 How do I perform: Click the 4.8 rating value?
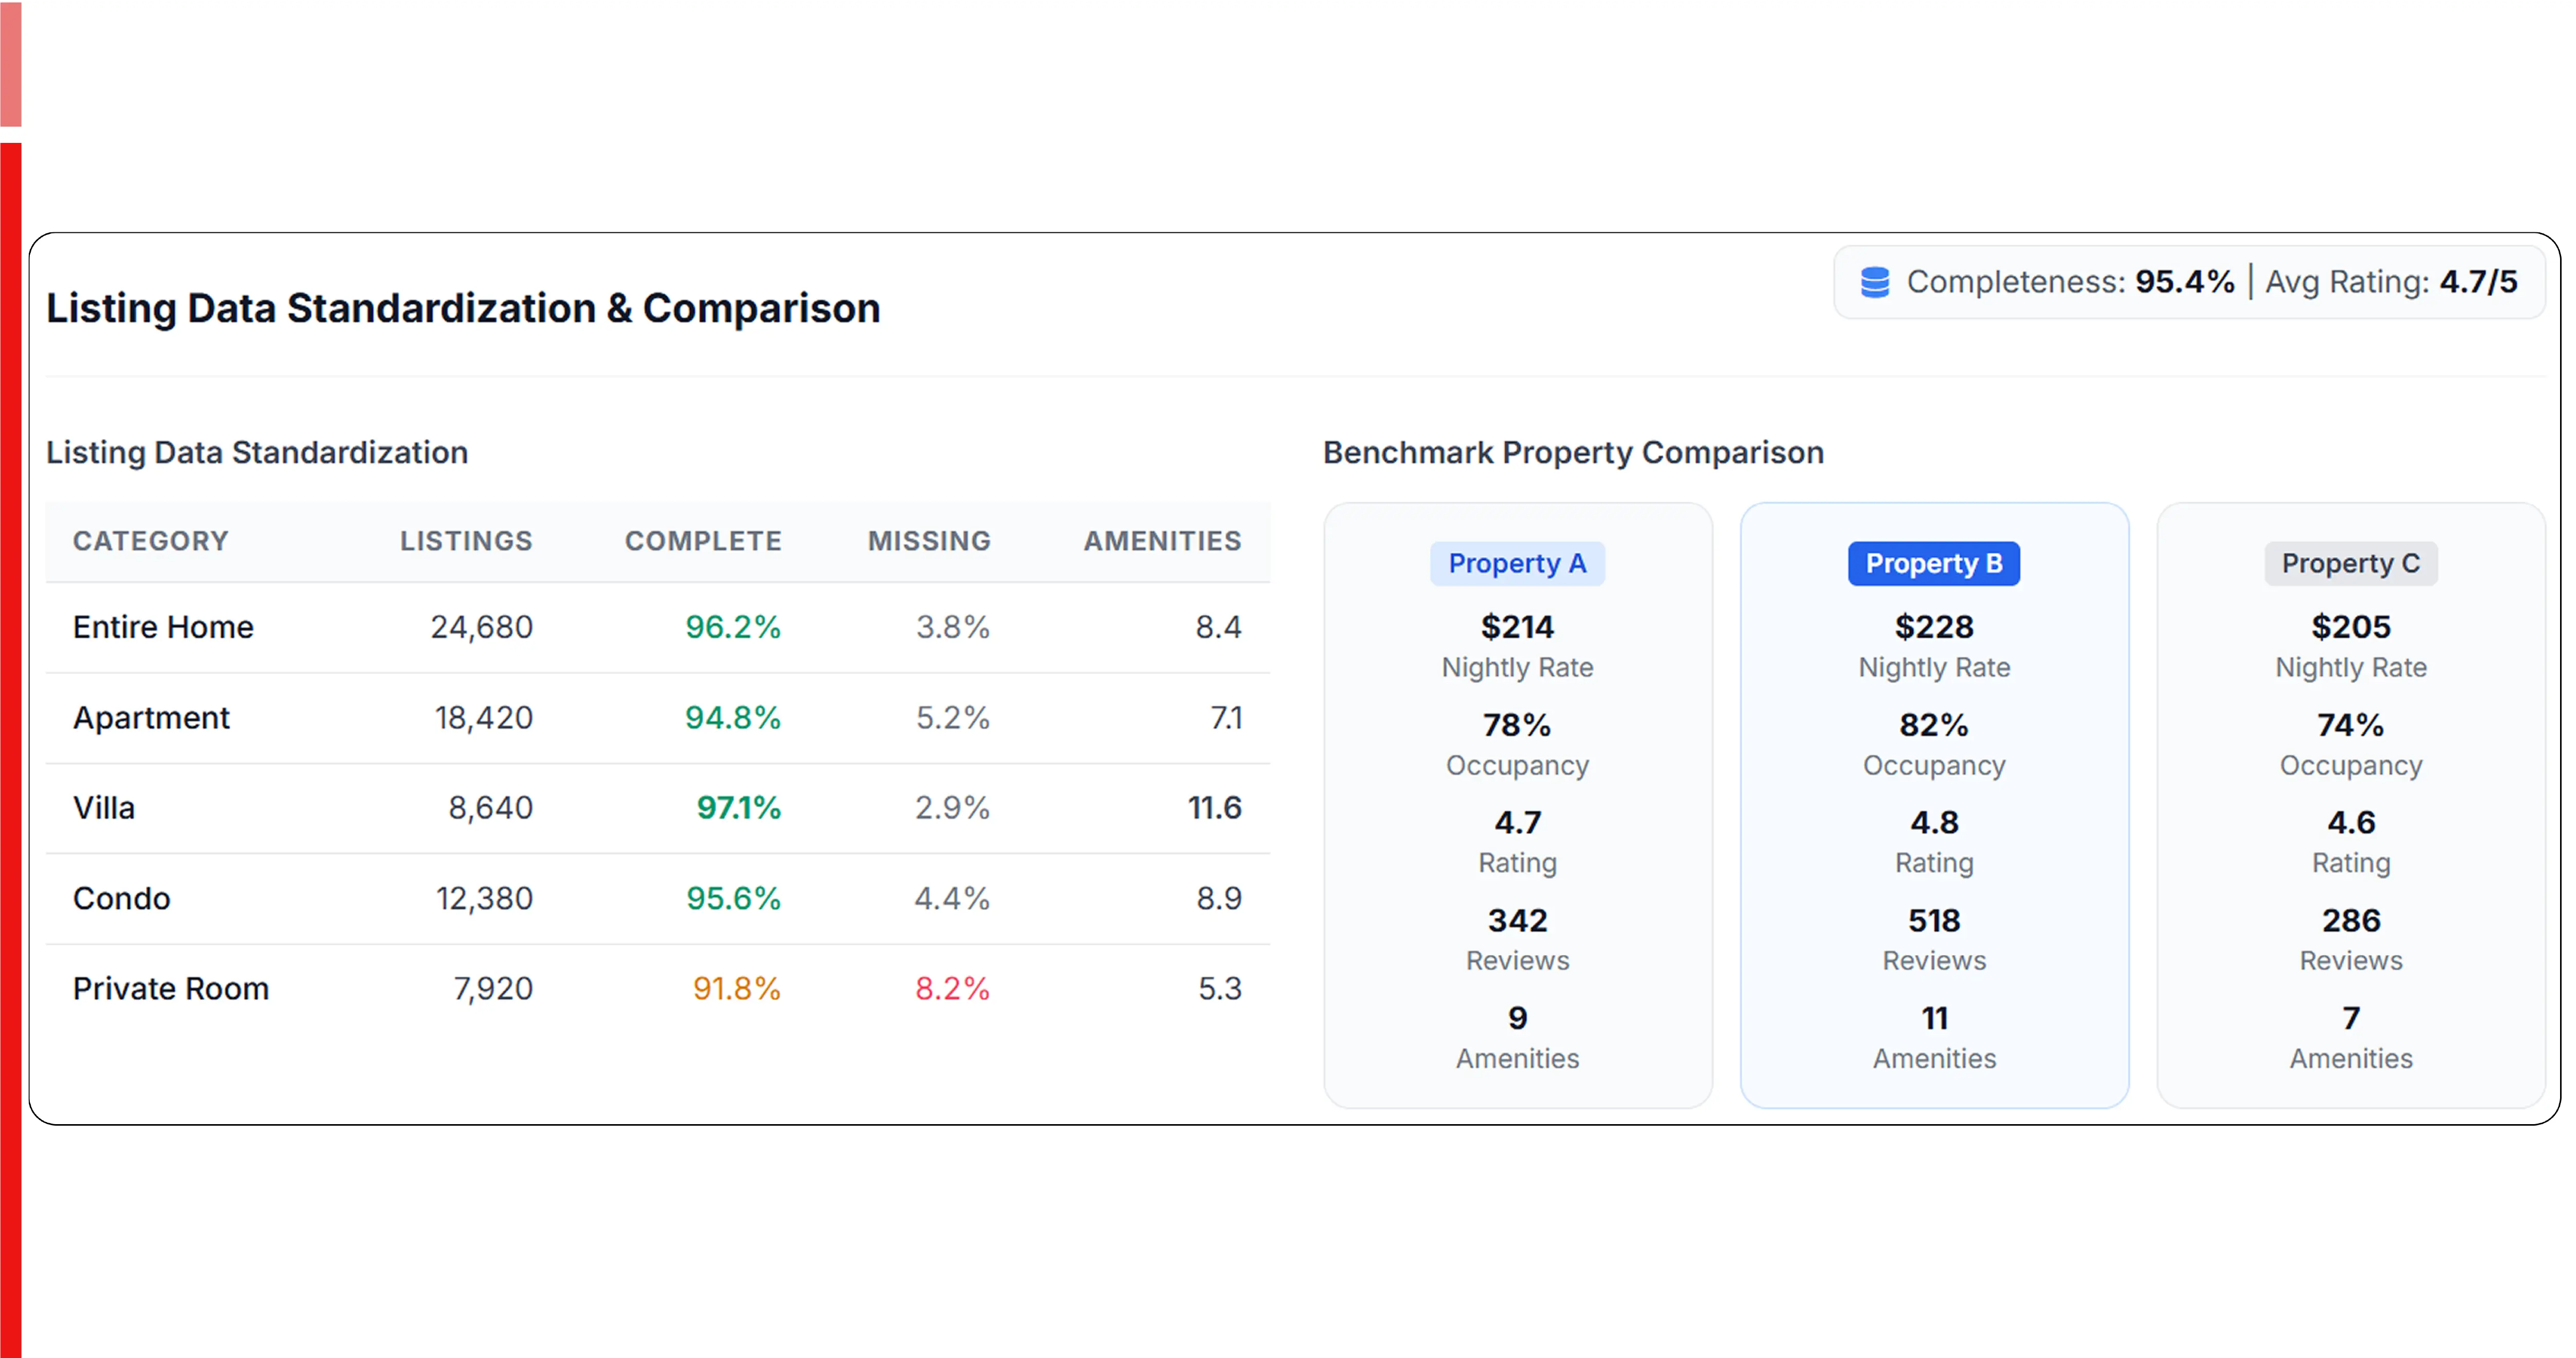[x=1934, y=822]
